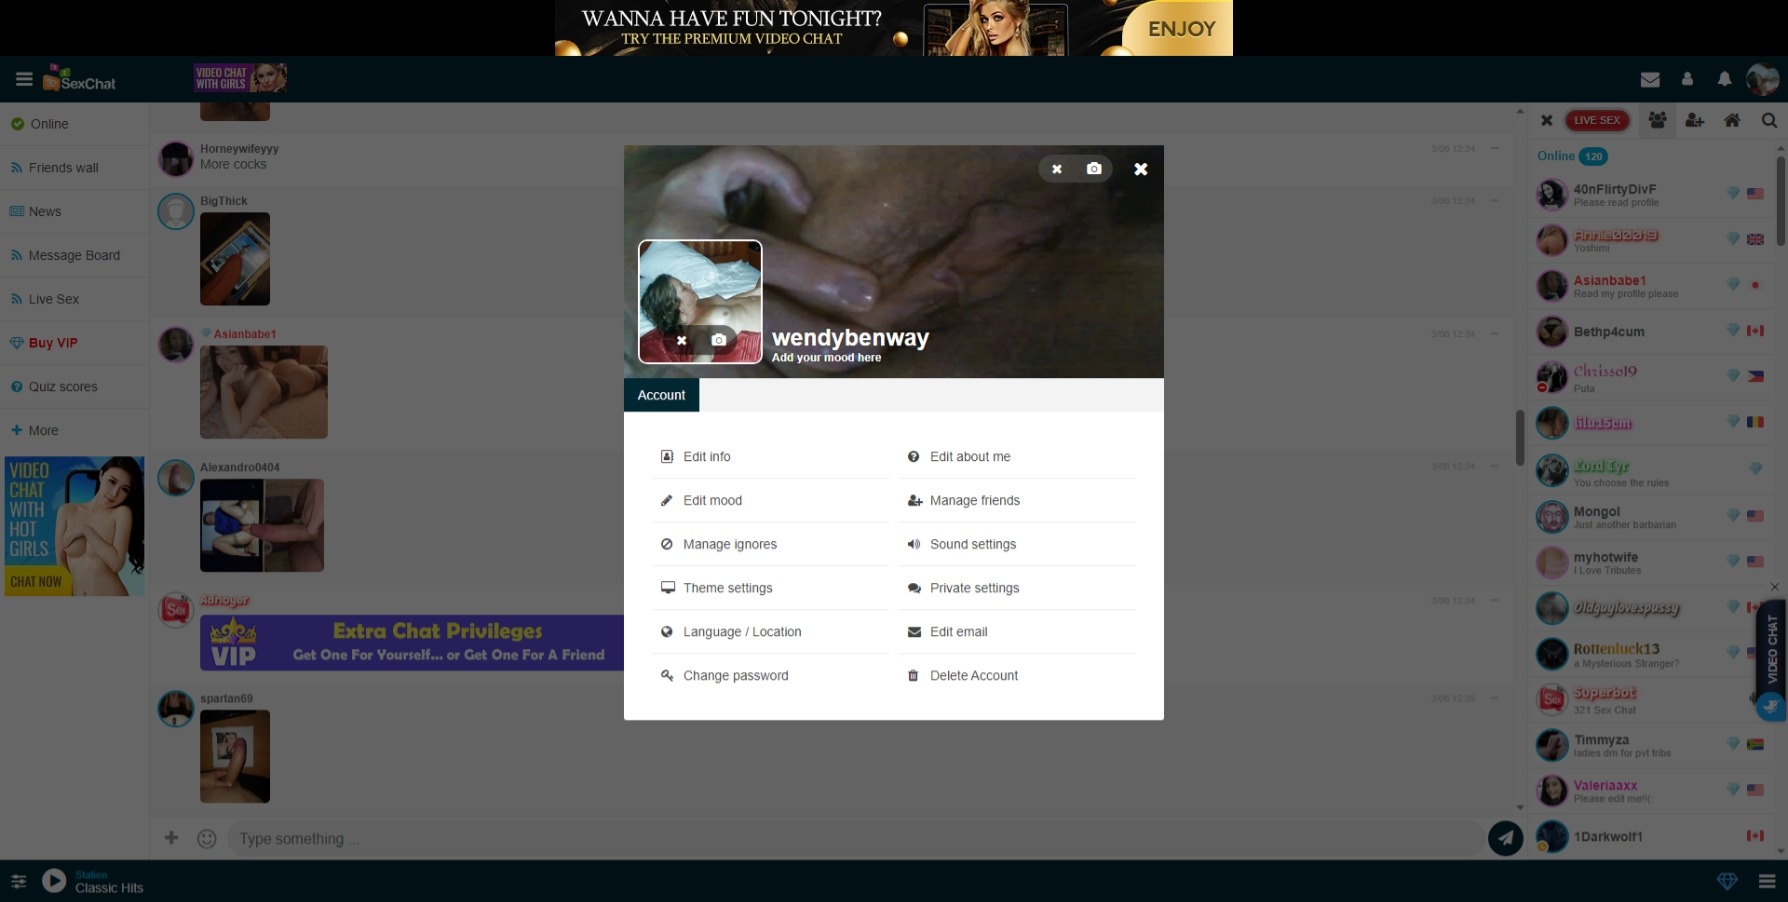
Task: Click the plus icon beside chat input
Action: pyautogui.click(x=171, y=838)
